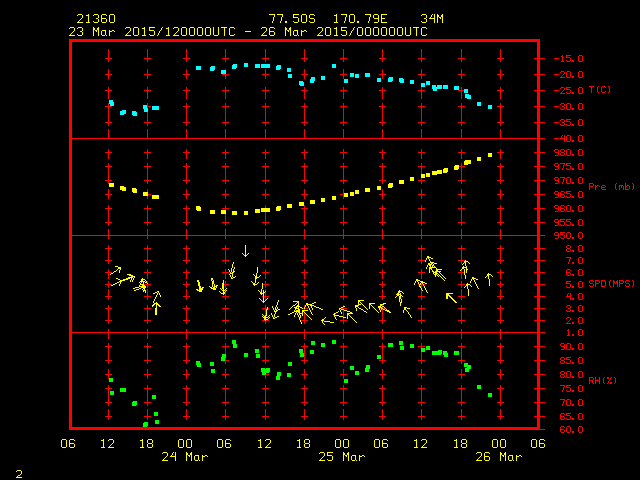Click the -35.0 temperature tick value

pos(569,122)
